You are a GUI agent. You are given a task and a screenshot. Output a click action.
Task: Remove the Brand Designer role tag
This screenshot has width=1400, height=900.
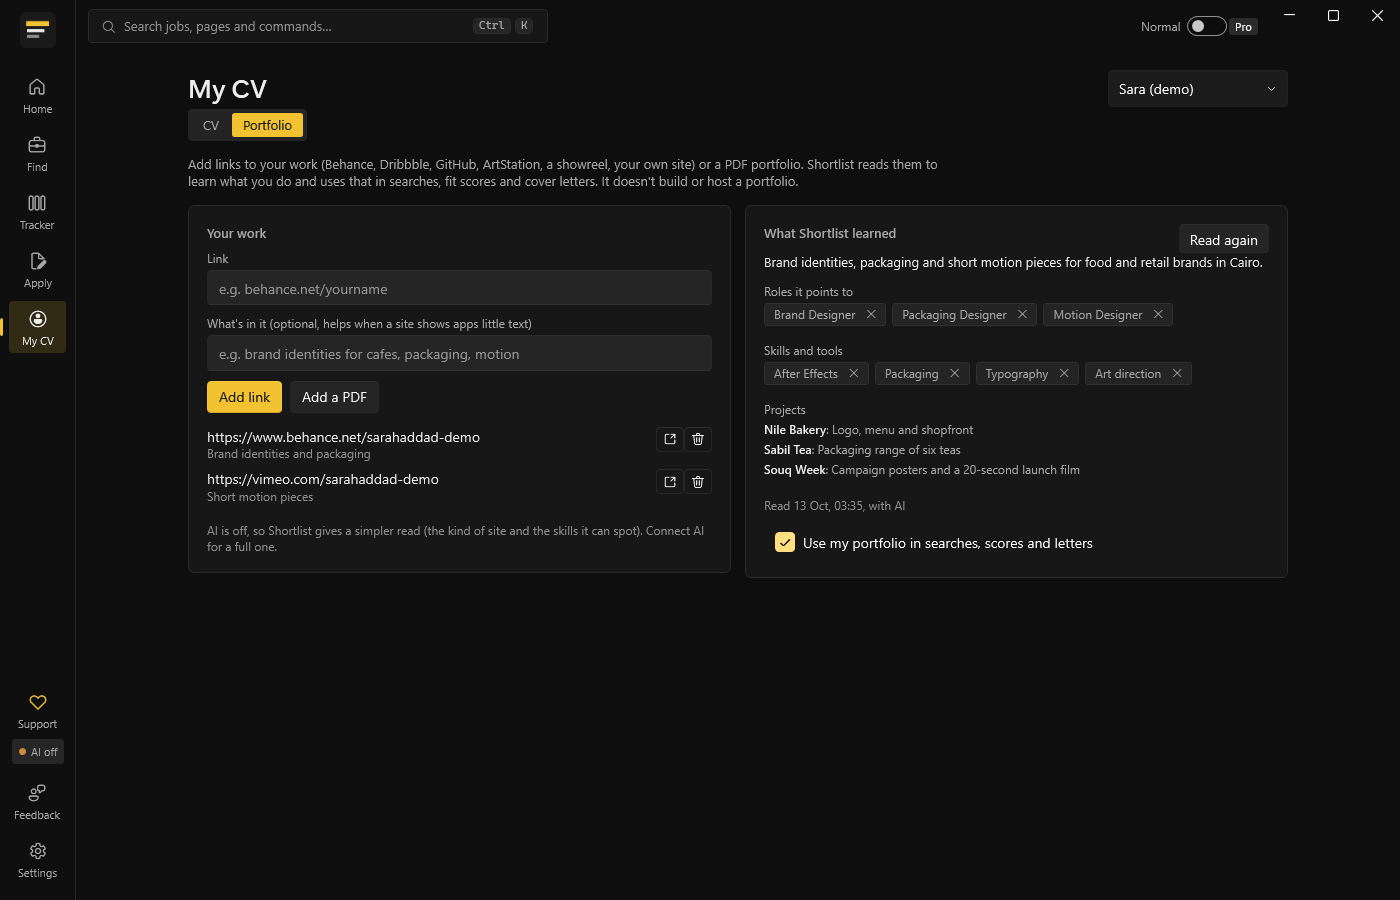tap(871, 314)
